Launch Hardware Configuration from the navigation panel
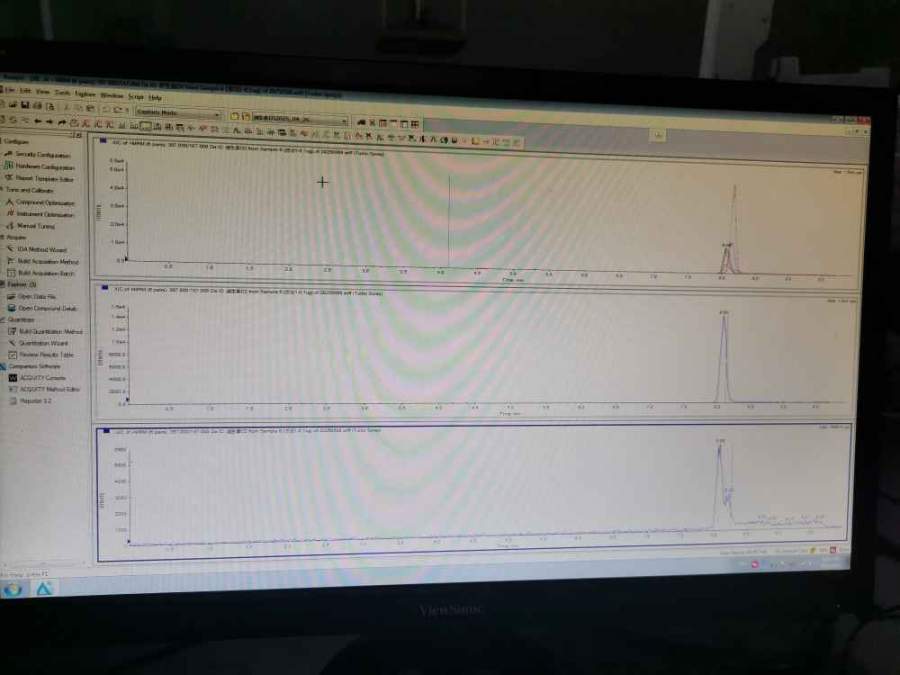This screenshot has height=675, width=900. [44, 167]
